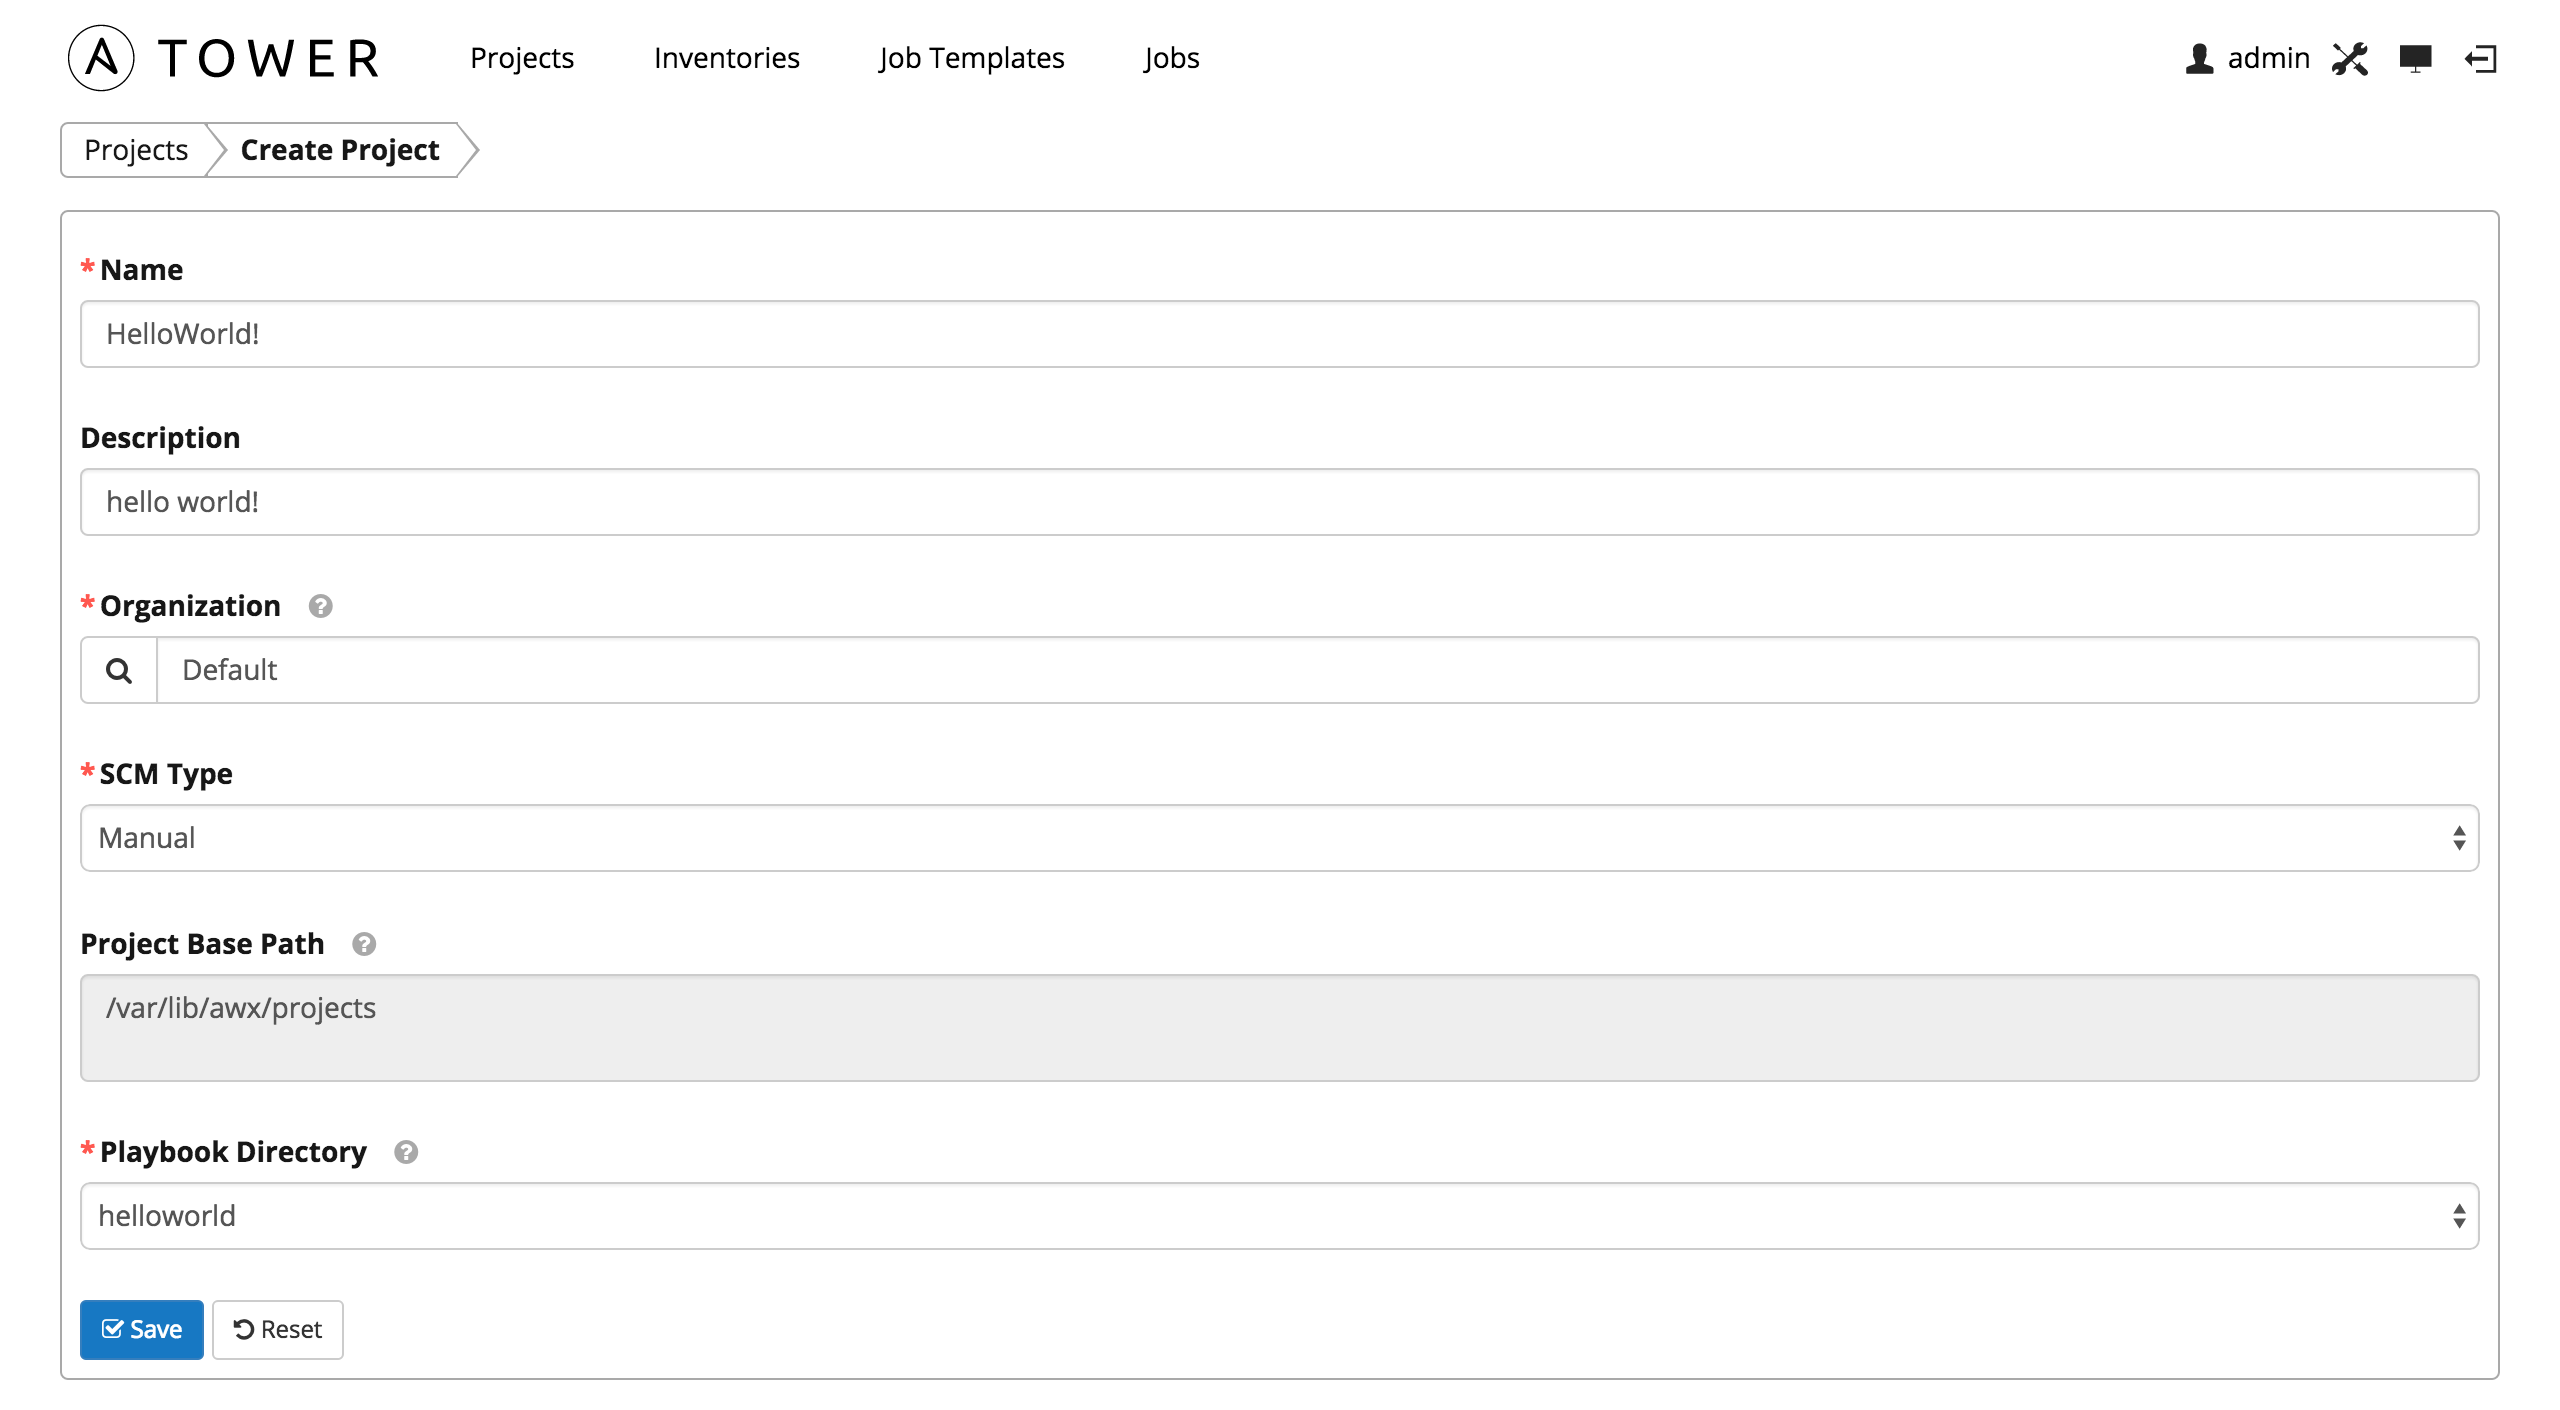
Task: Select Projects in top navigation
Action: point(522,58)
